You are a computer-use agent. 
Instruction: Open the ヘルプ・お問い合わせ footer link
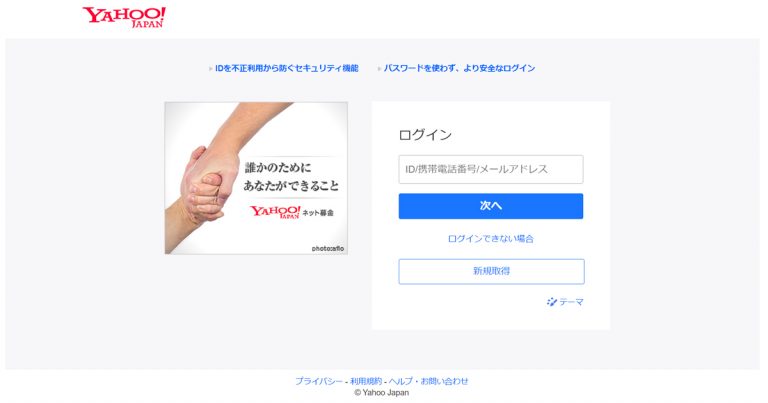pos(429,381)
